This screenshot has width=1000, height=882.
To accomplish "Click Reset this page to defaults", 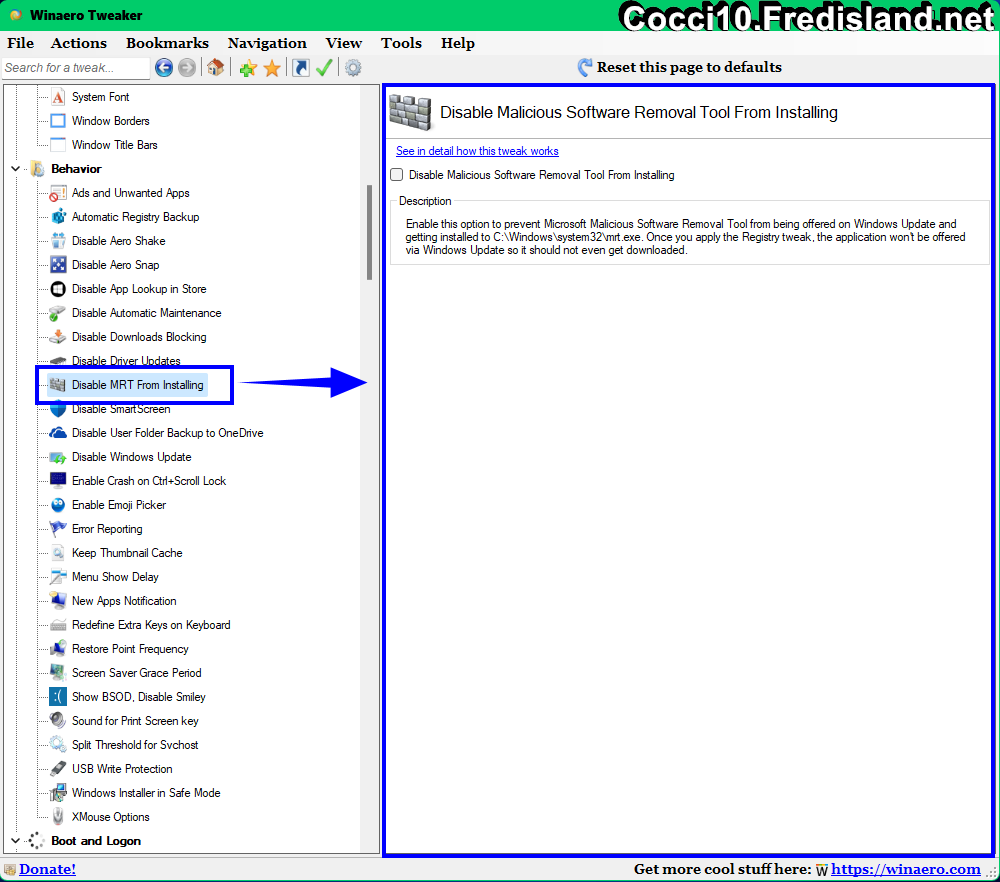I will (680, 68).
